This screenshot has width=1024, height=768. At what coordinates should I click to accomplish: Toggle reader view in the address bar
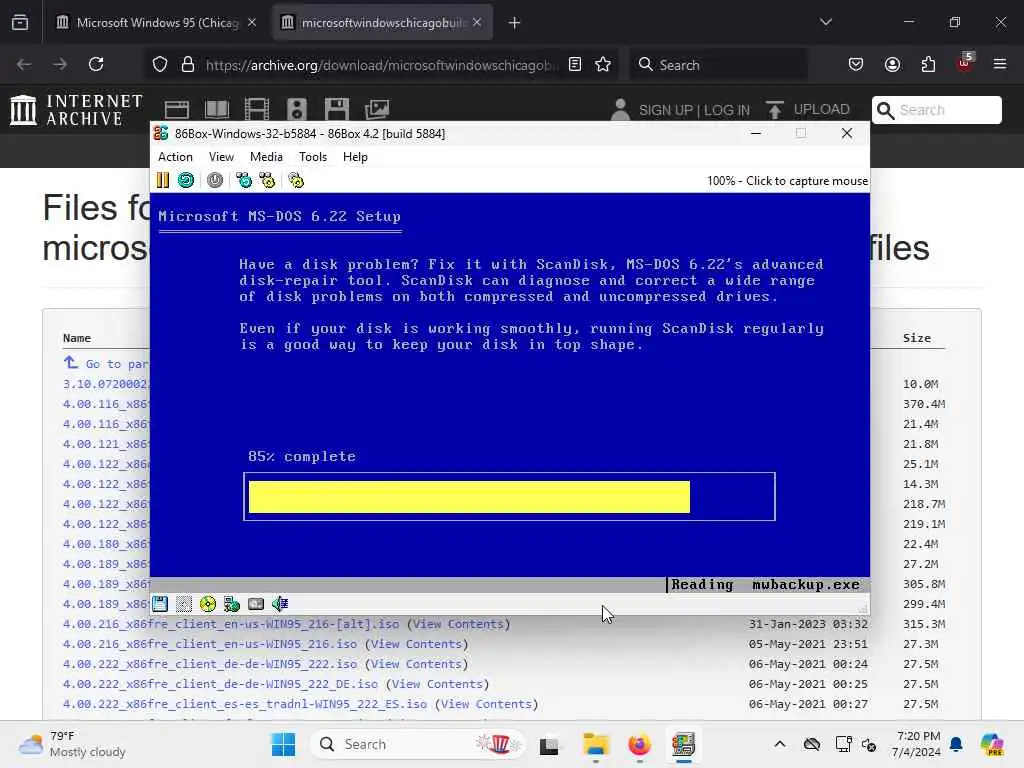575,64
